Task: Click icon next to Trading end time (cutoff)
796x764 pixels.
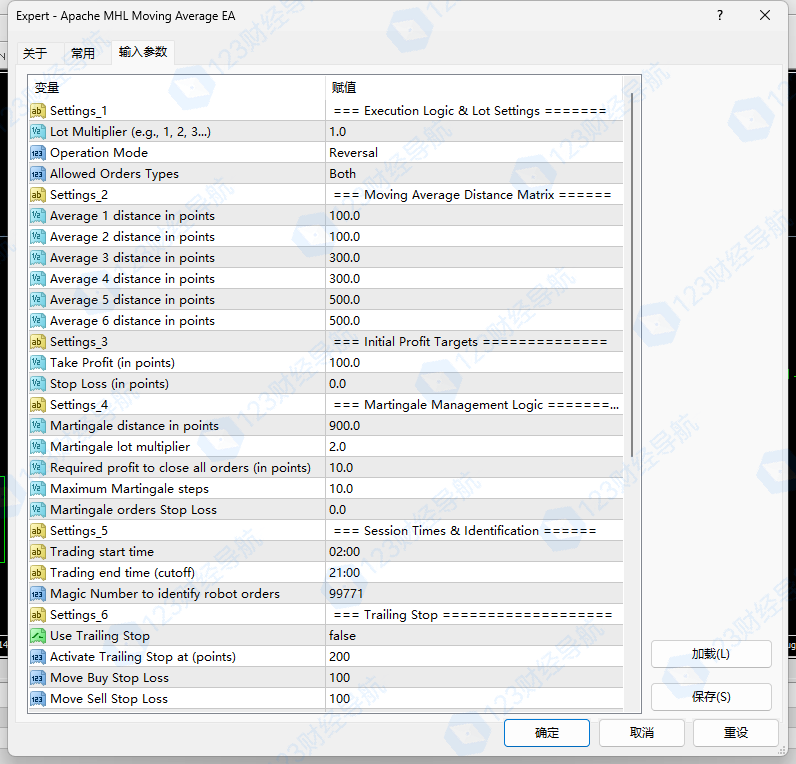Action: 38,573
